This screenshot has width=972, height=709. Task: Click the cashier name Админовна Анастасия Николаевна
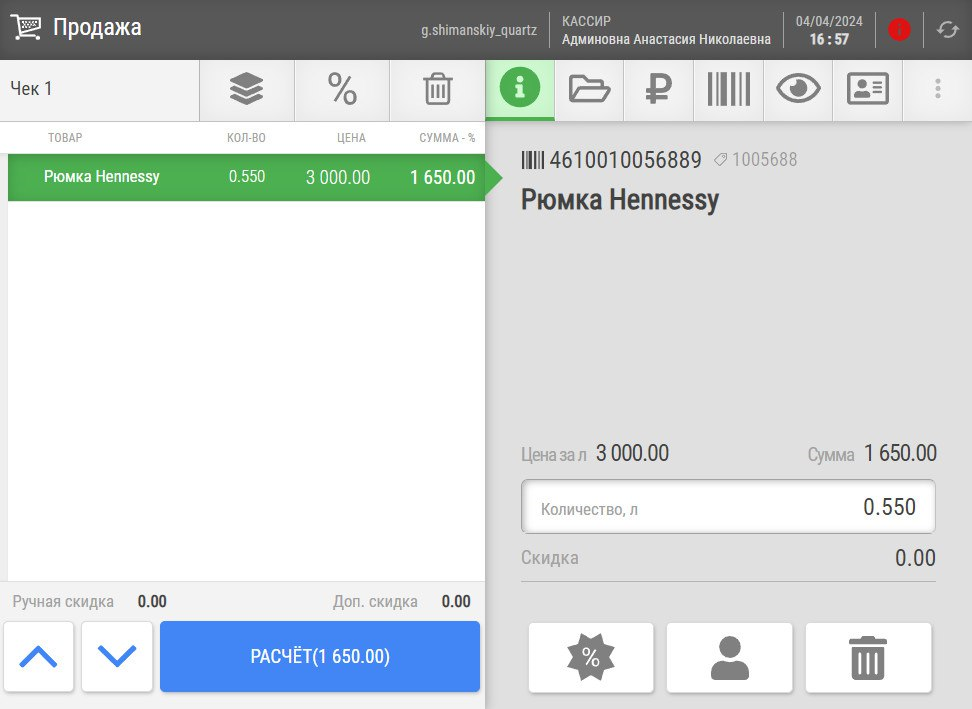[x=666, y=39]
